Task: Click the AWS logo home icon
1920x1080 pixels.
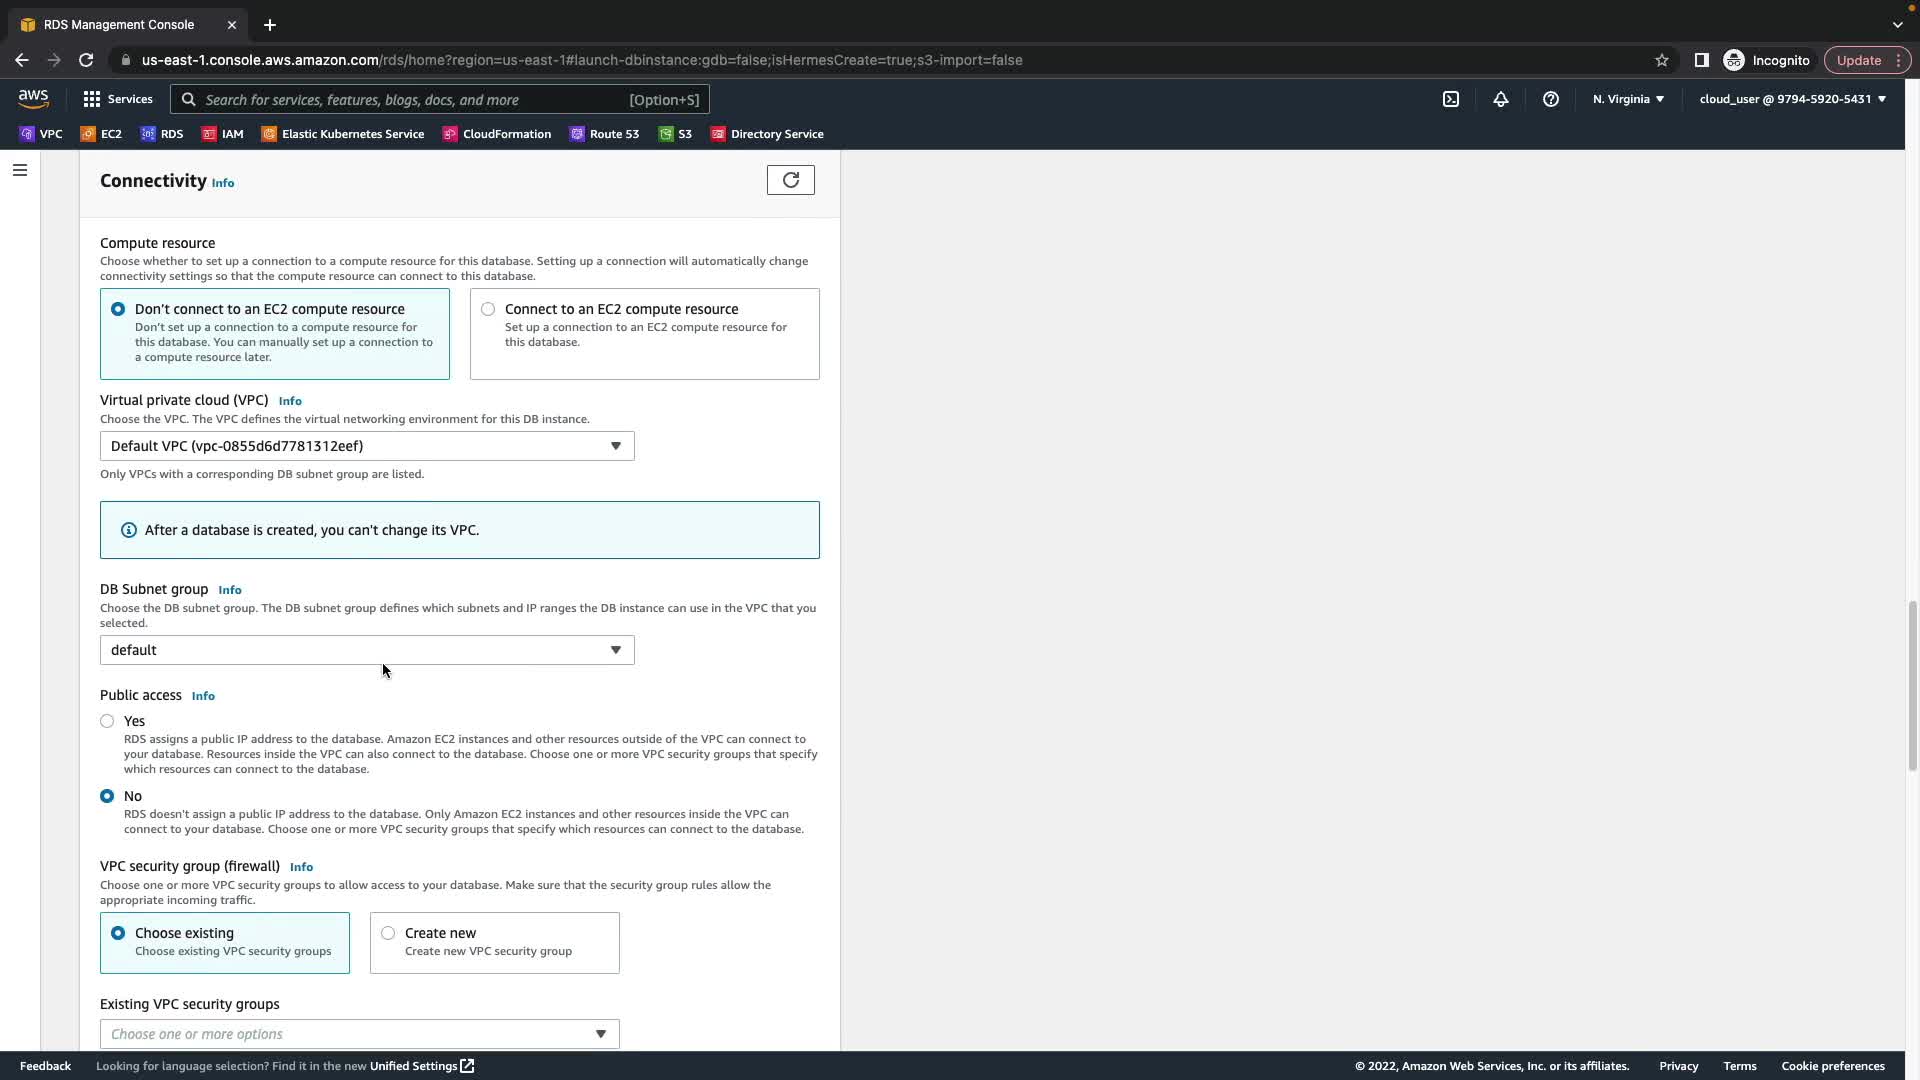Action: (33, 98)
